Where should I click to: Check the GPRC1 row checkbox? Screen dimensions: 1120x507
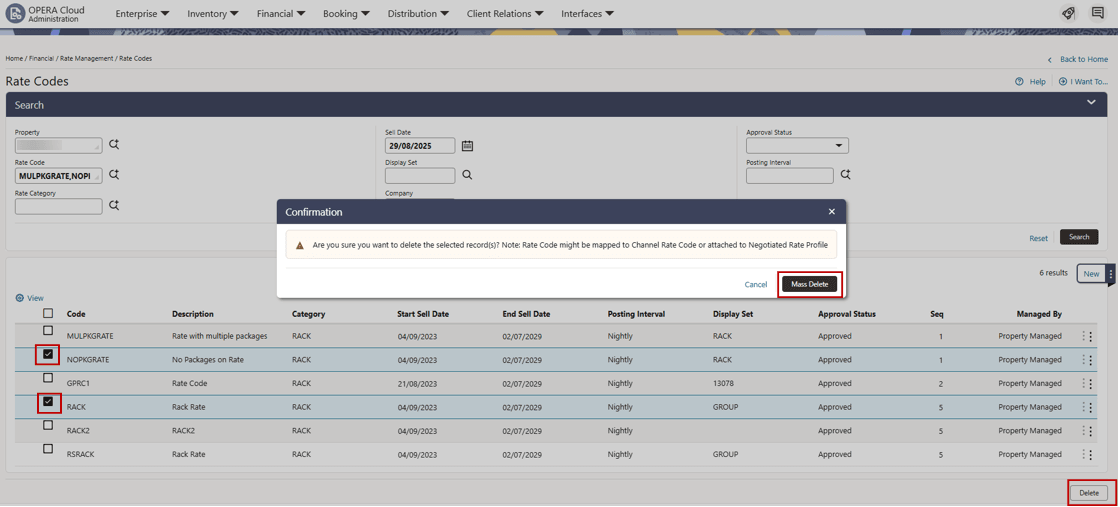tap(48, 378)
